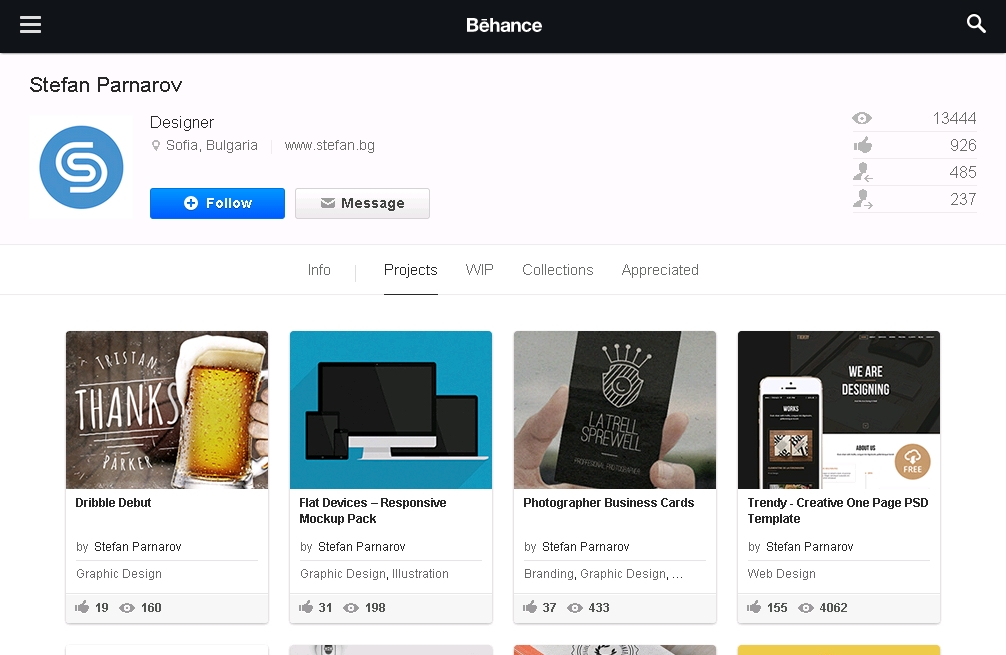The width and height of the screenshot is (1006, 655).
Task: Open Photographer Business Cards project thumbnail
Action: click(x=615, y=410)
